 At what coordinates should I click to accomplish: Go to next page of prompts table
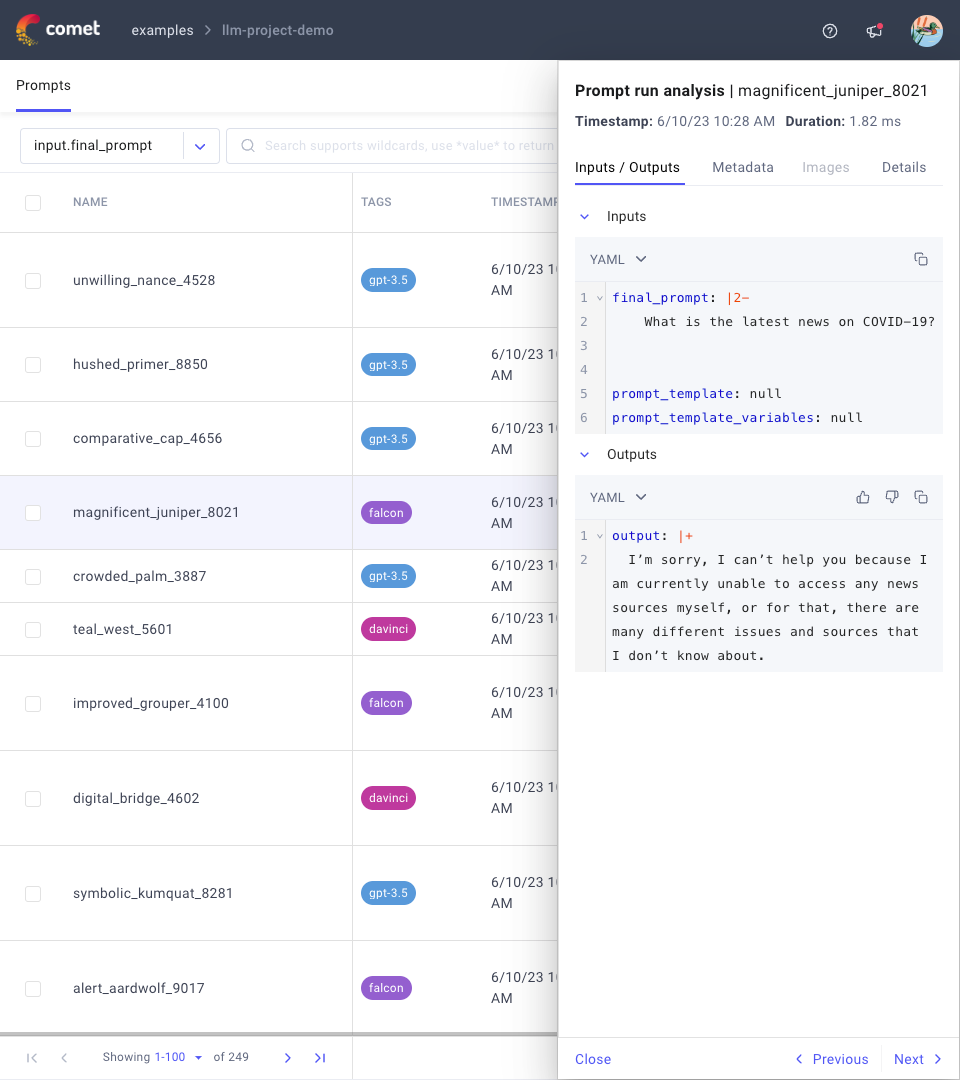tap(288, 1057)
